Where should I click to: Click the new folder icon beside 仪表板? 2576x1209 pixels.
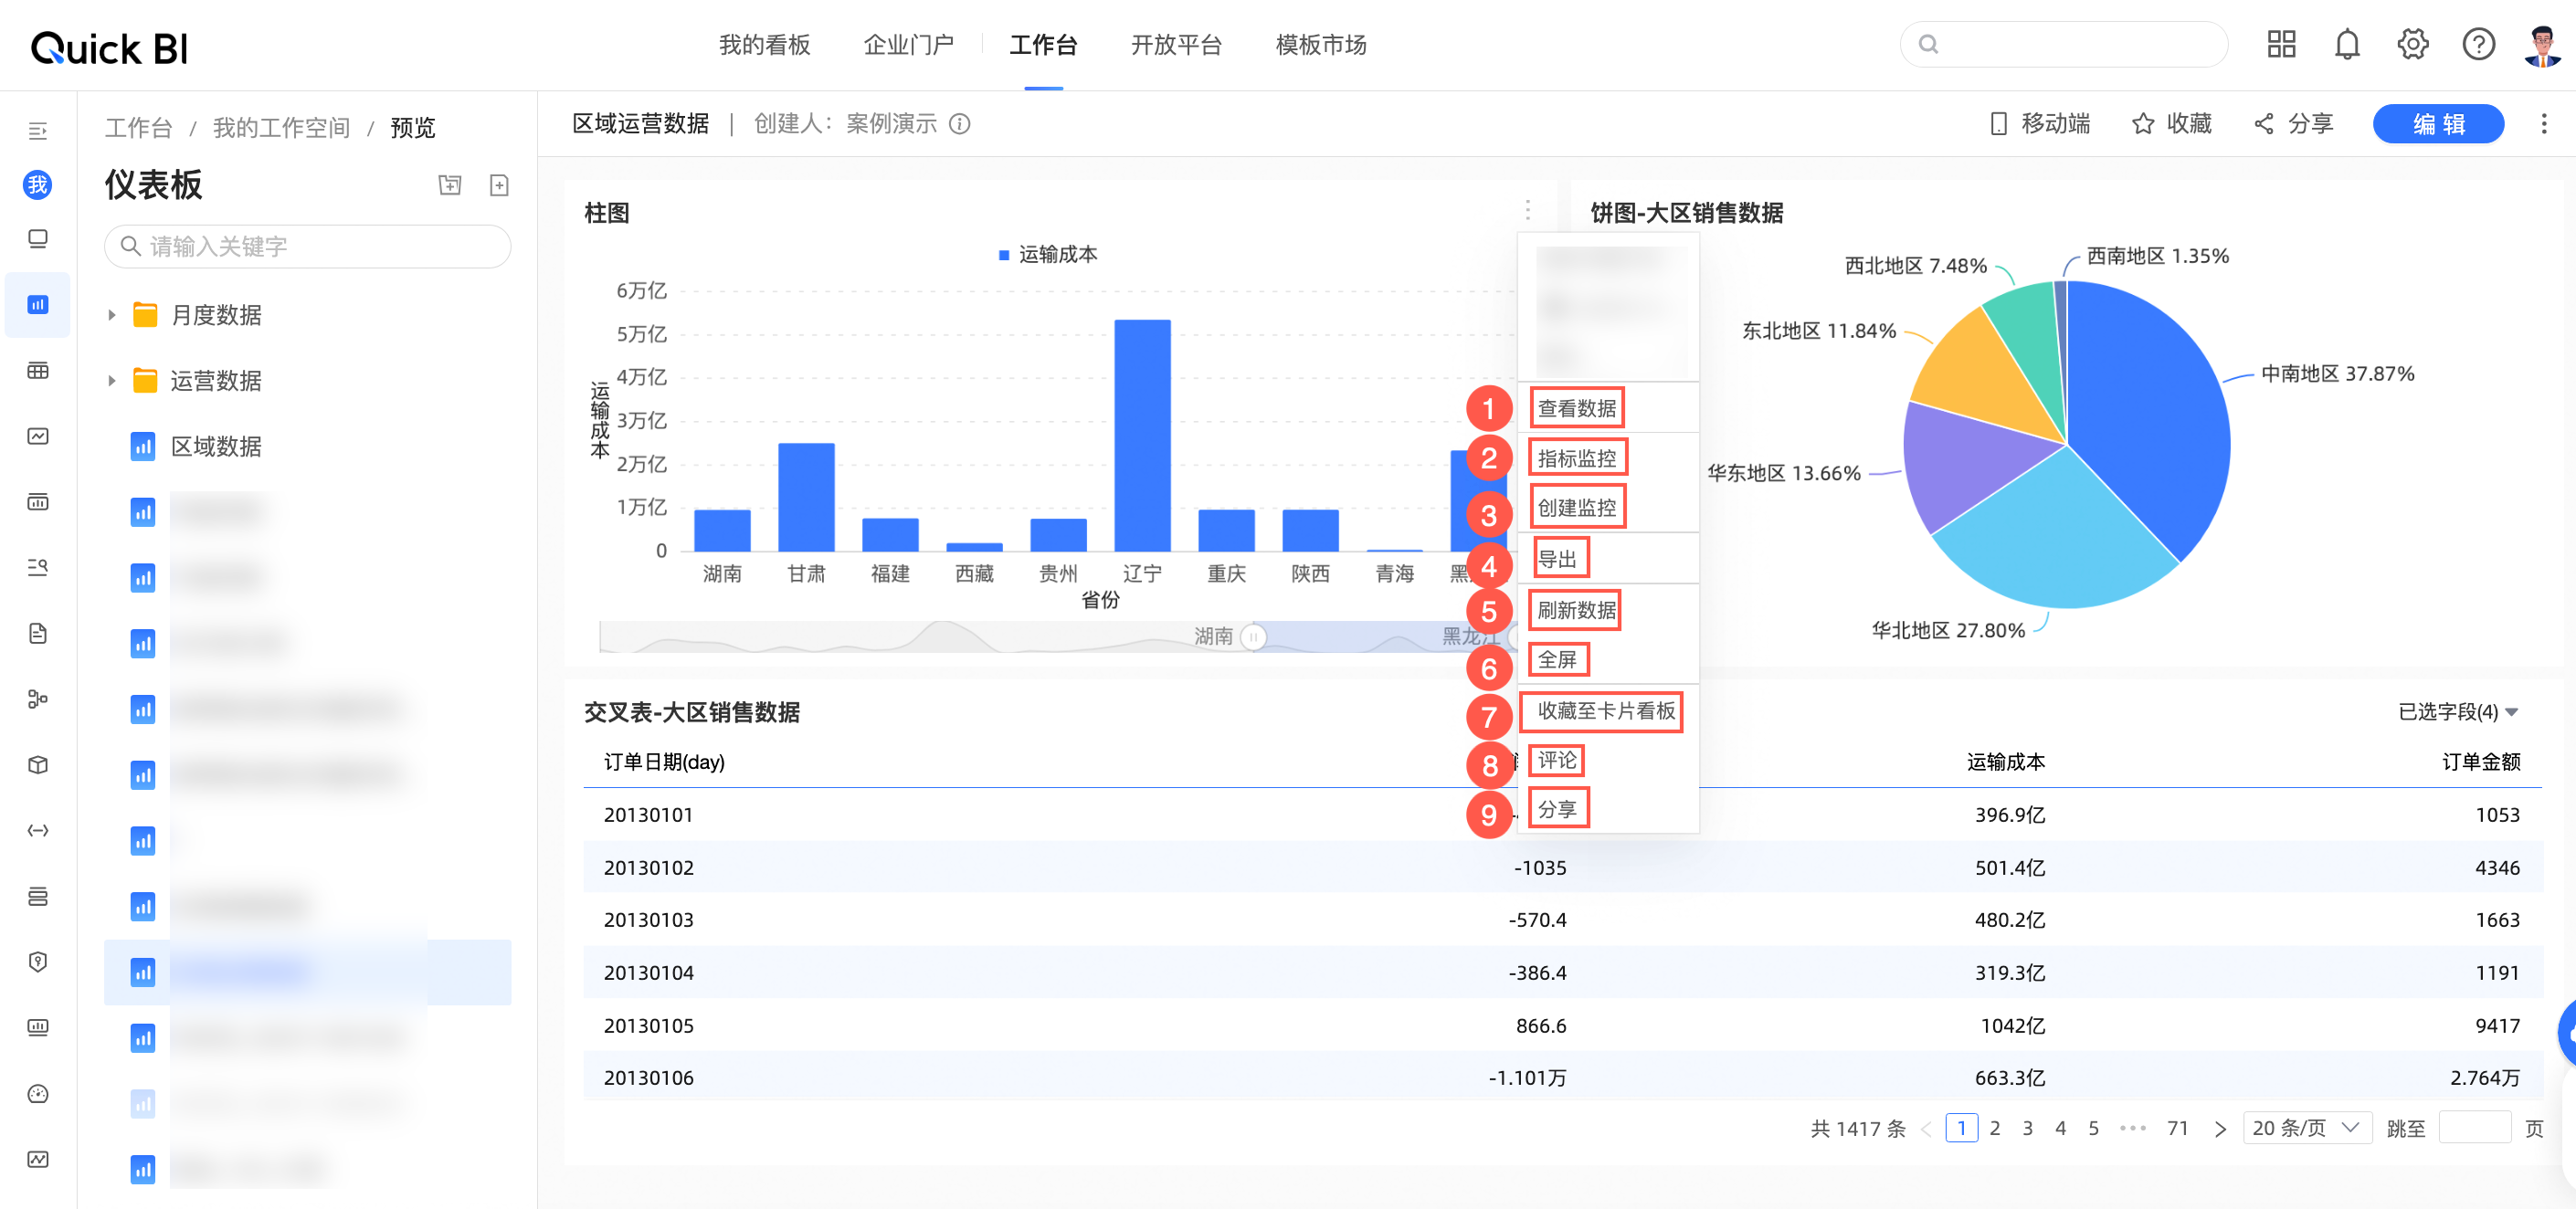(x=450, y=185)
